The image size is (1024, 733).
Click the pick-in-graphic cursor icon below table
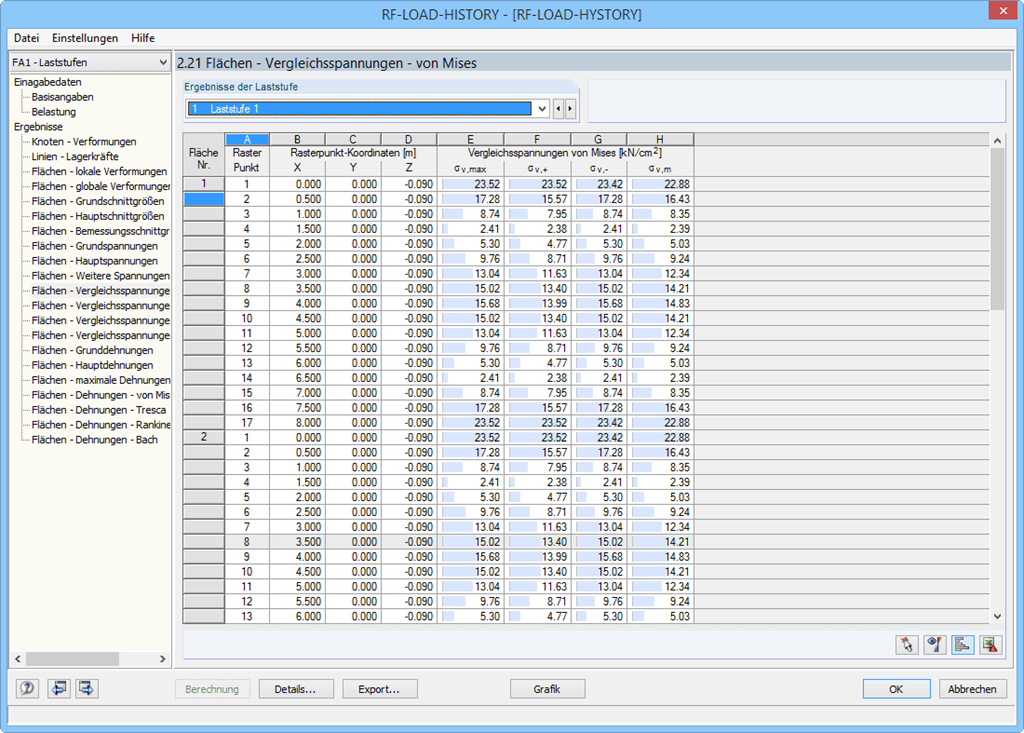907,645
